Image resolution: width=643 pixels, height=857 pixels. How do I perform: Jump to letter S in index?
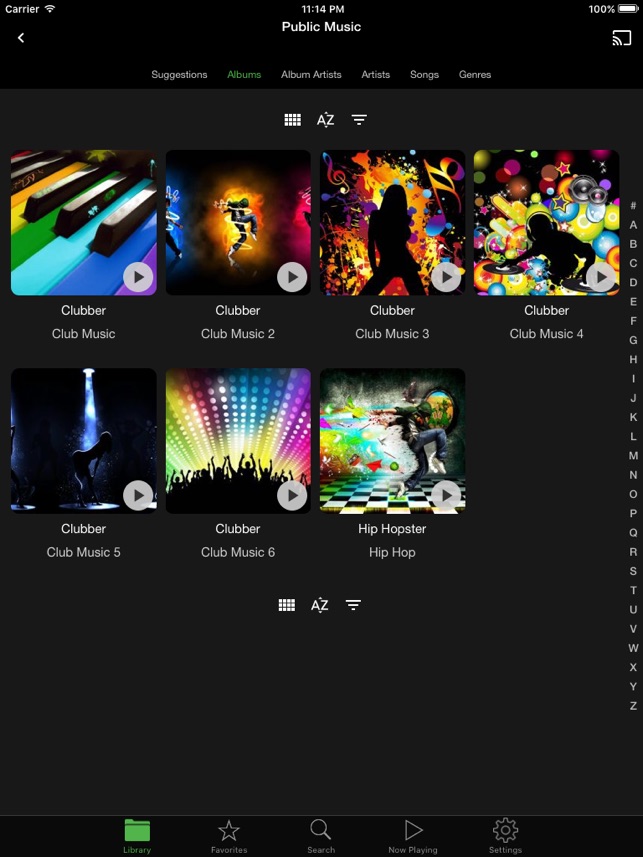tap(633, 571)
